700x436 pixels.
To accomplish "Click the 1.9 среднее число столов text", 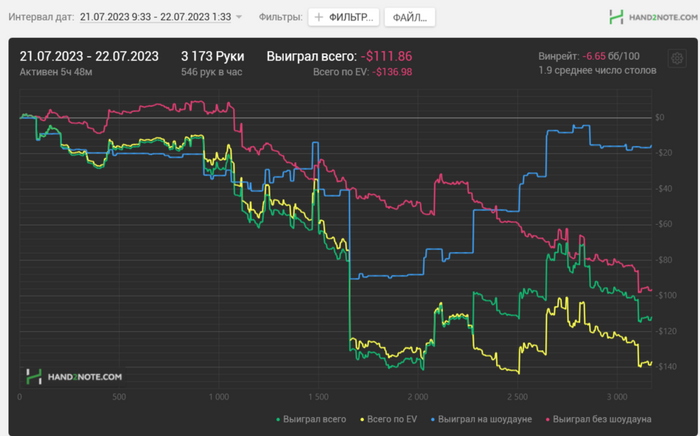I will point(597,71).
